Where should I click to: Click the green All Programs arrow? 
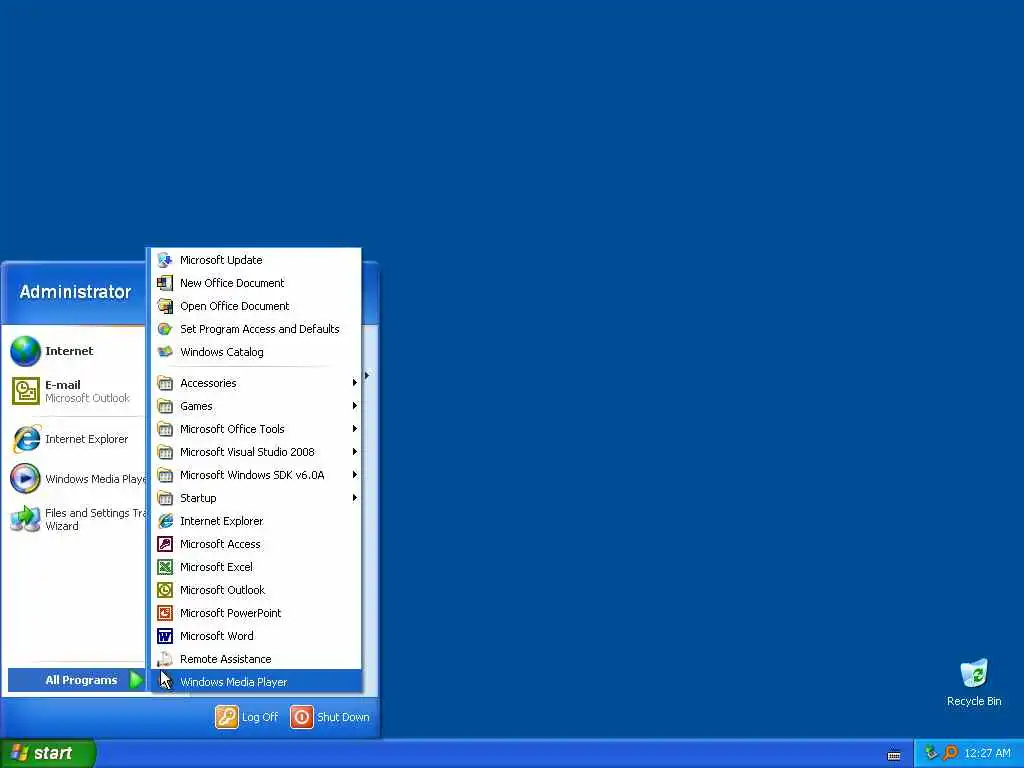(136, 680)
